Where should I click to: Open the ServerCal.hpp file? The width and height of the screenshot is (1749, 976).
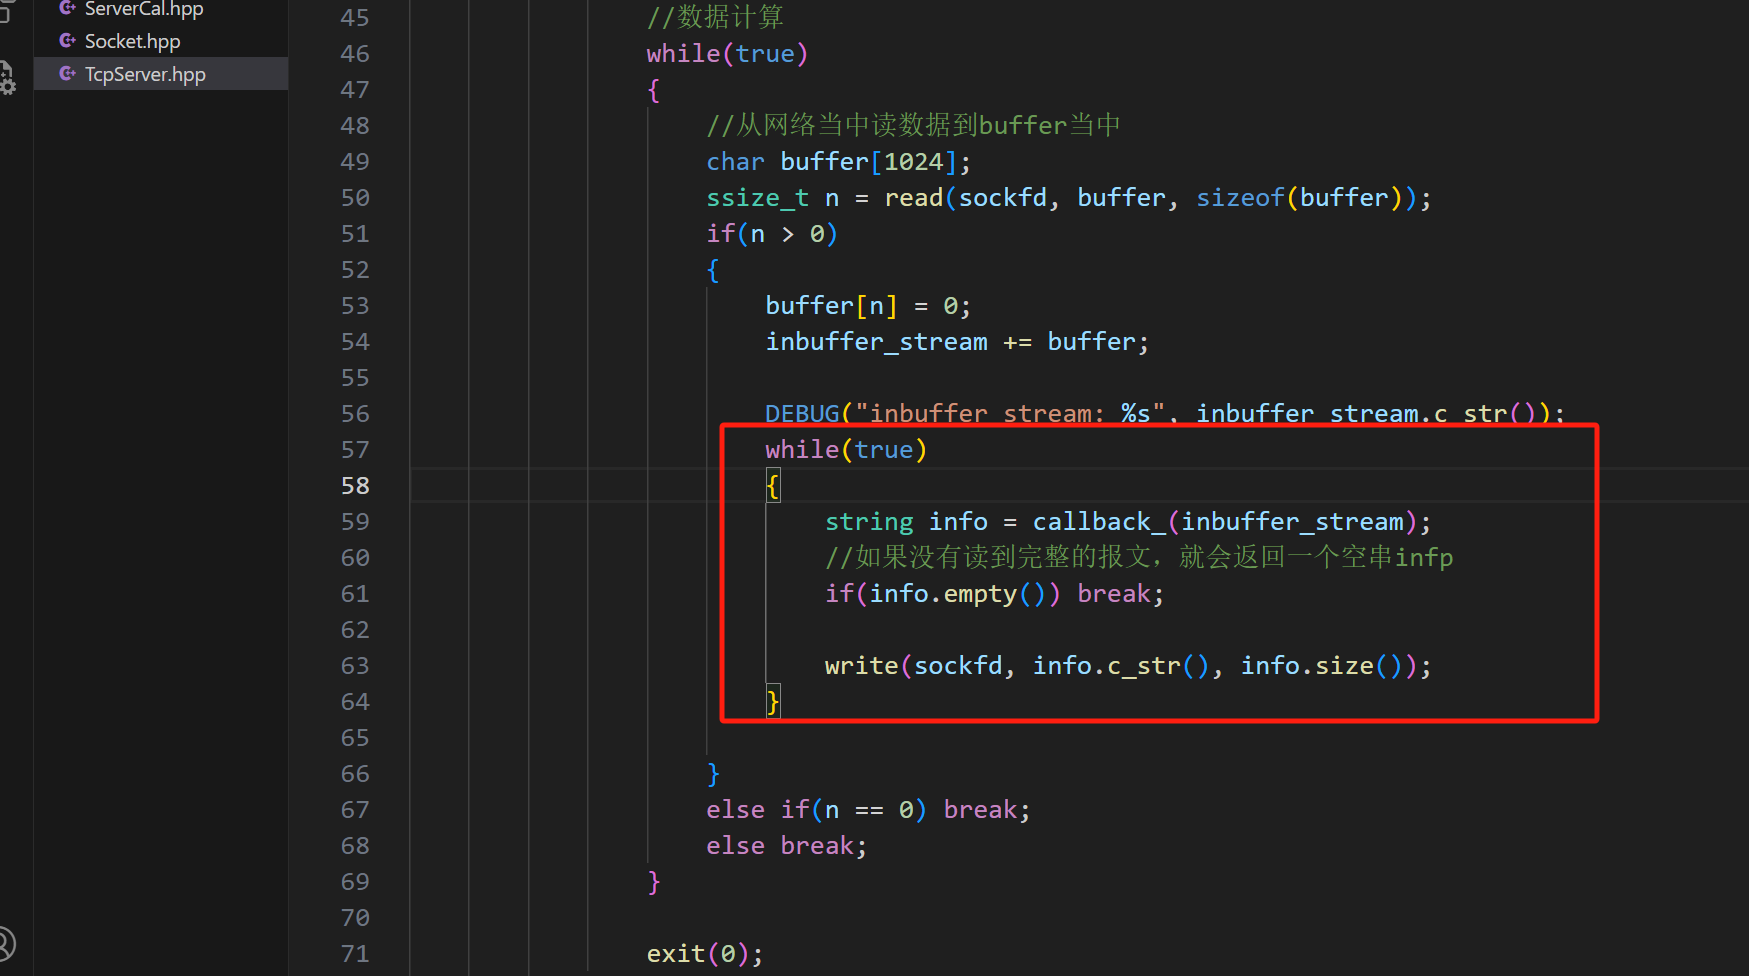[143, 9]
